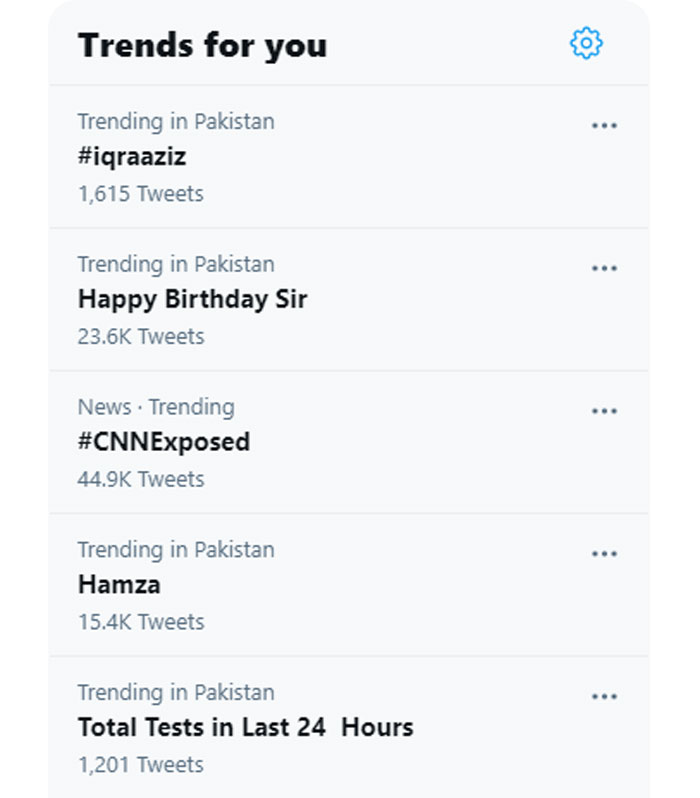Open more options for #iqraaziz trend
The image size is (700, 798).
604,126
